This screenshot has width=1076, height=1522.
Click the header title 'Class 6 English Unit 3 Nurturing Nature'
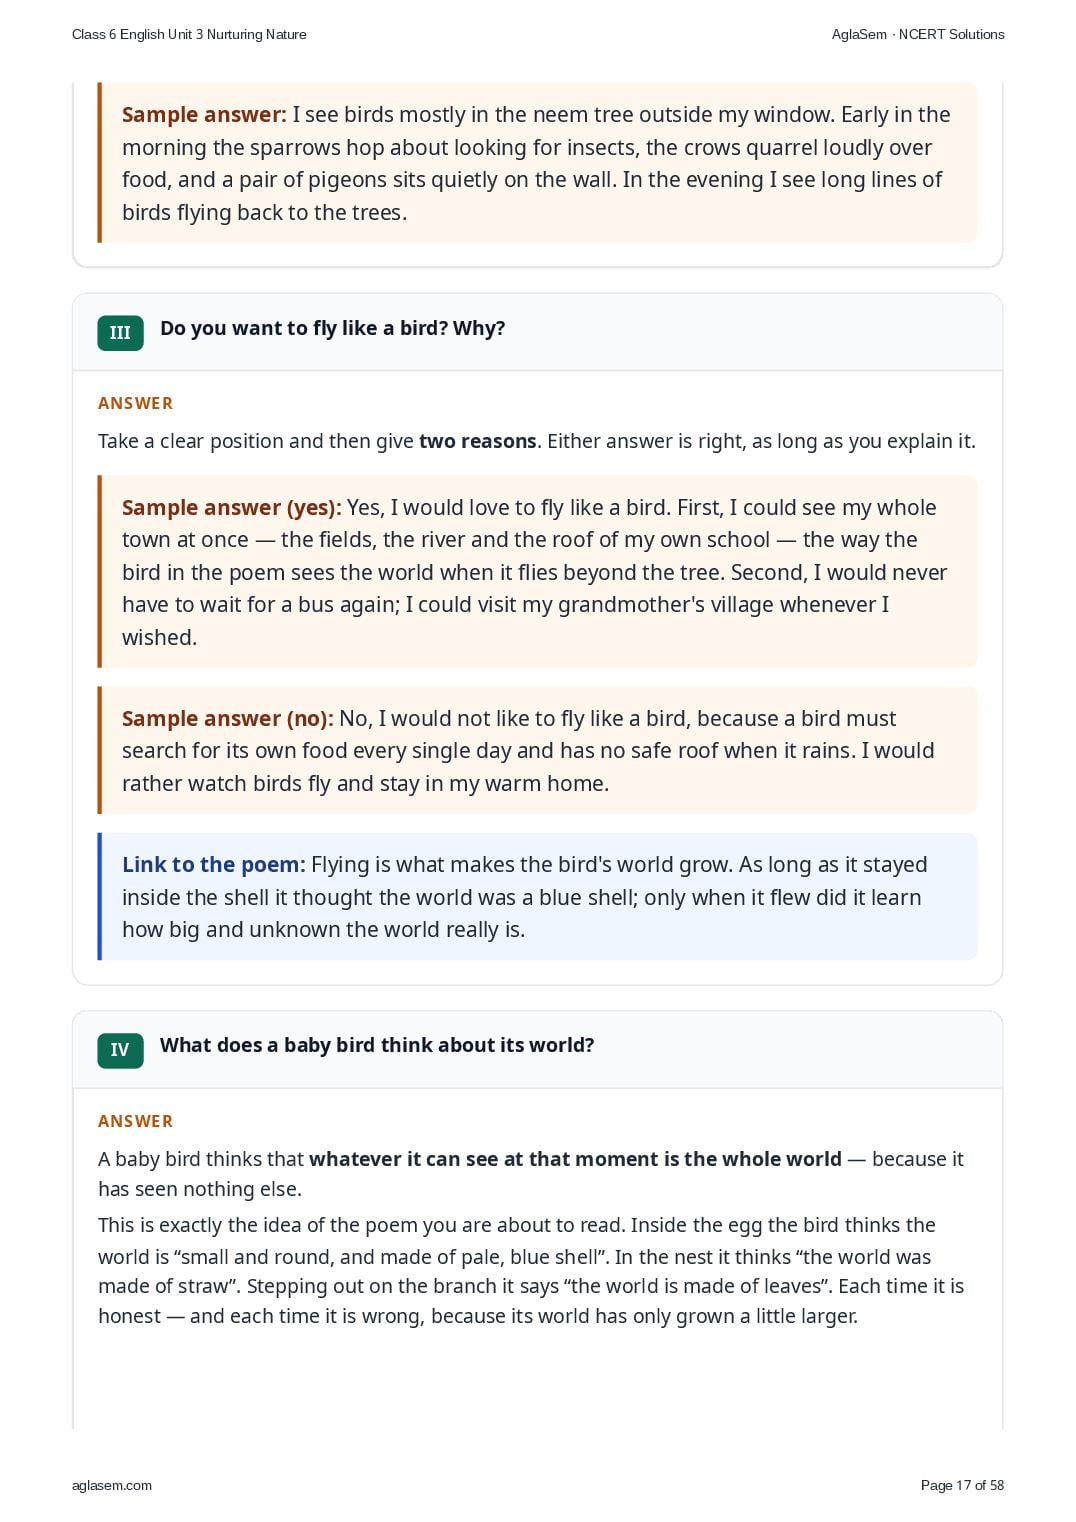coord(189,34)
